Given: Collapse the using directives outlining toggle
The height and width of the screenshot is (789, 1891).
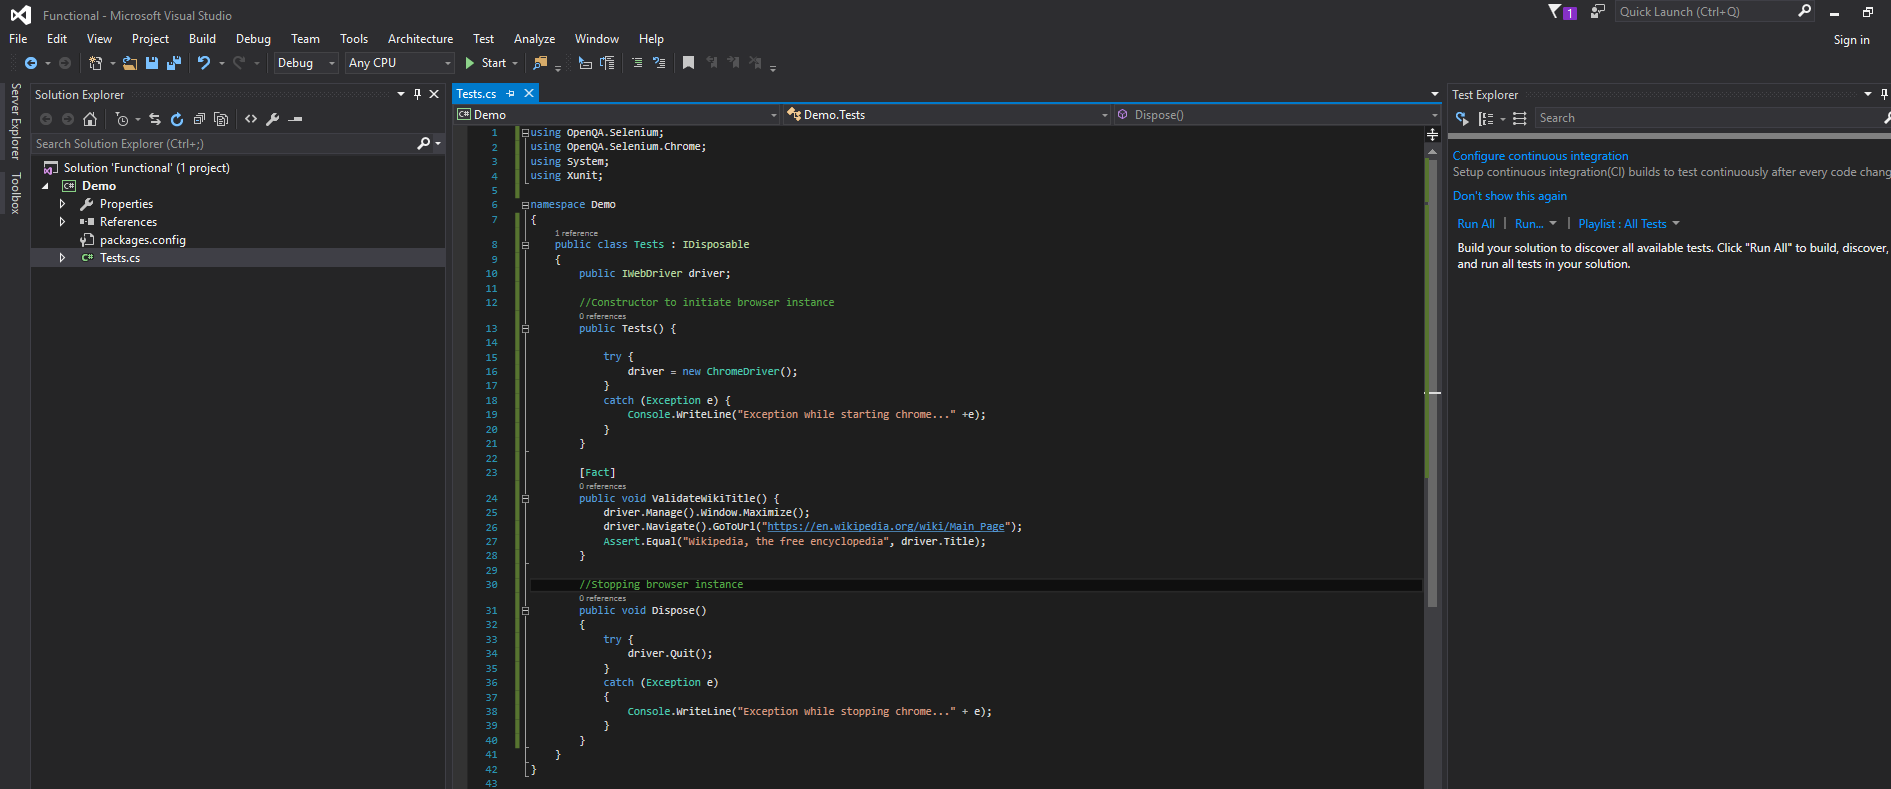Looking at the screenshot, I should pos(525,133).
